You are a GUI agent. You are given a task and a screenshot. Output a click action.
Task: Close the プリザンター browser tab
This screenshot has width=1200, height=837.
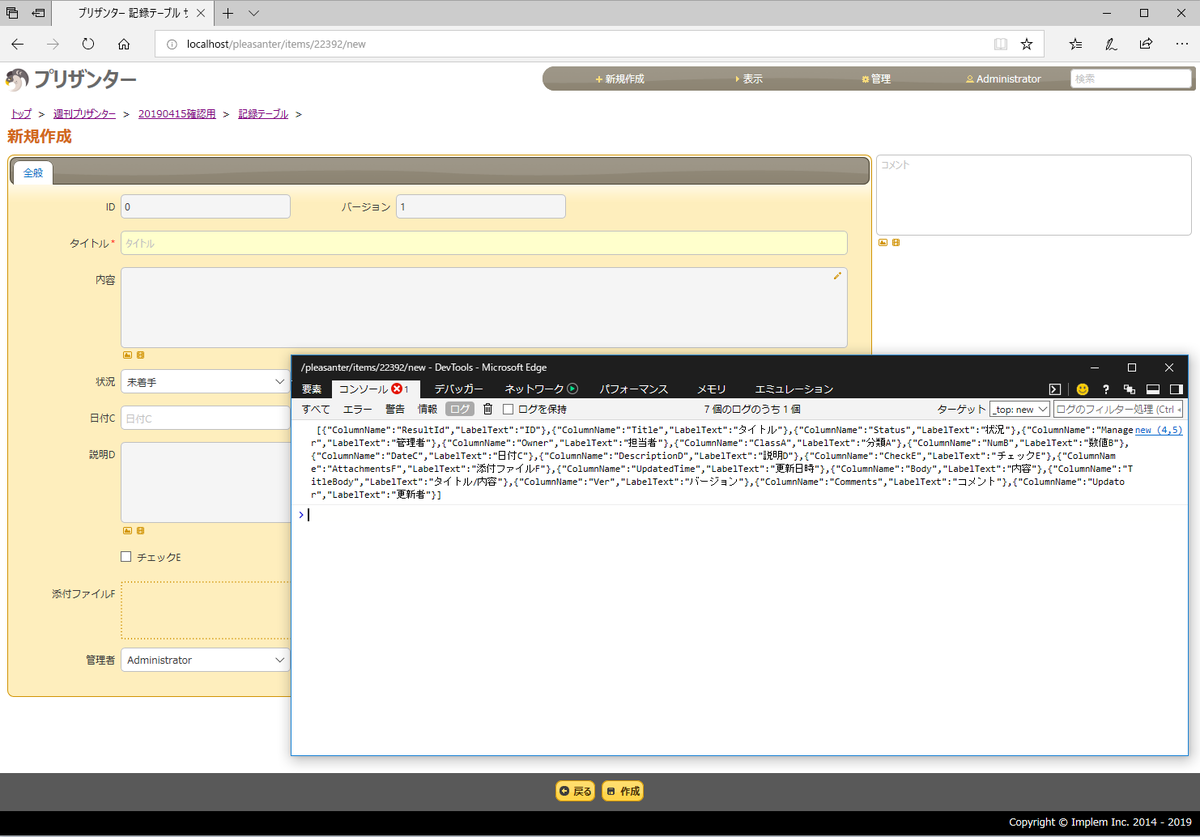200,14
